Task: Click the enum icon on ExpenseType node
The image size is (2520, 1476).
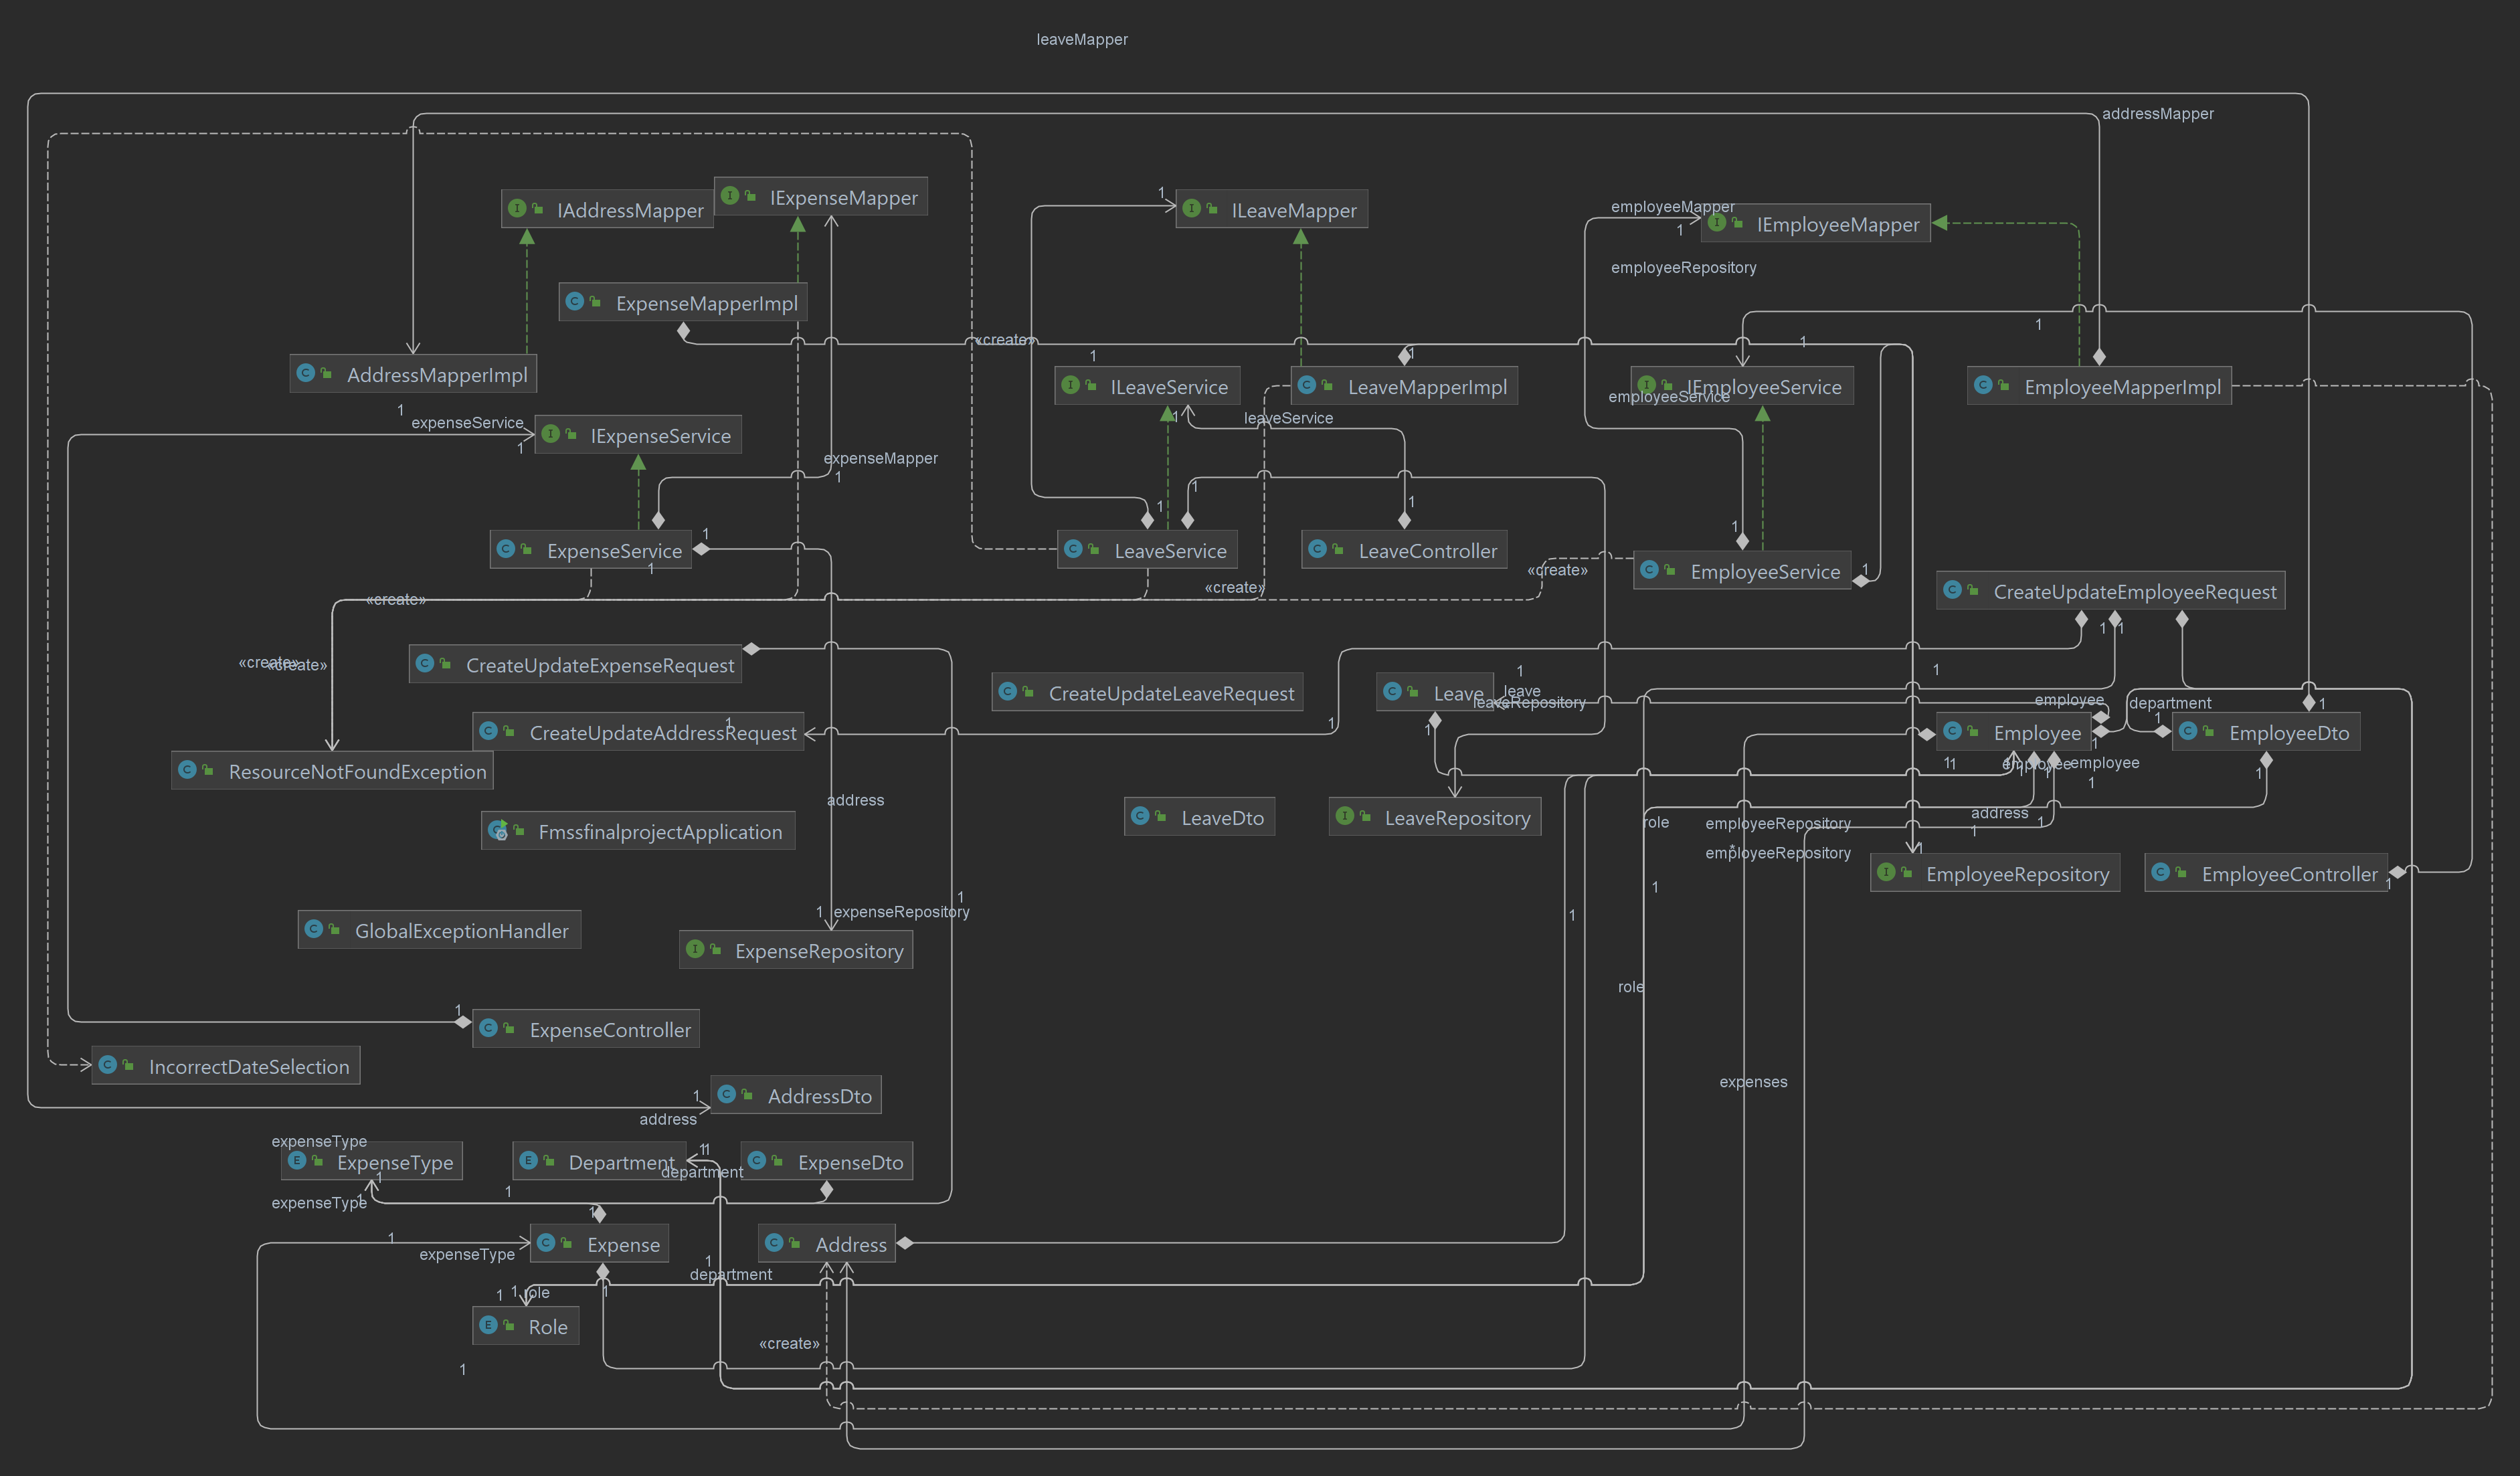Action: pos(296,1161)
